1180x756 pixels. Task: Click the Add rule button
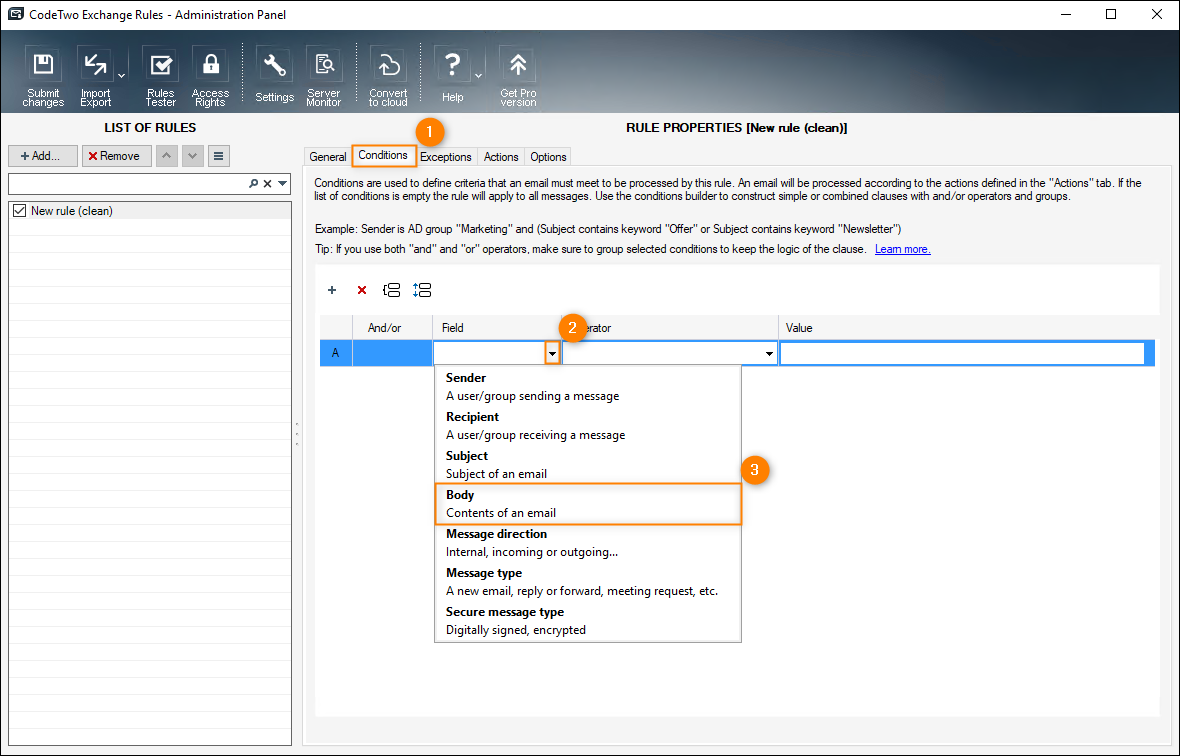(x=42, y=156)
